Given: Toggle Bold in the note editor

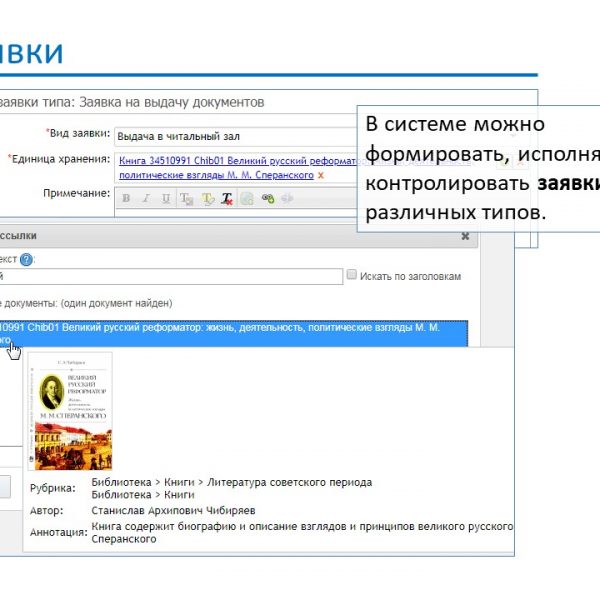Looking at the screenshot, I should [126, 198].
